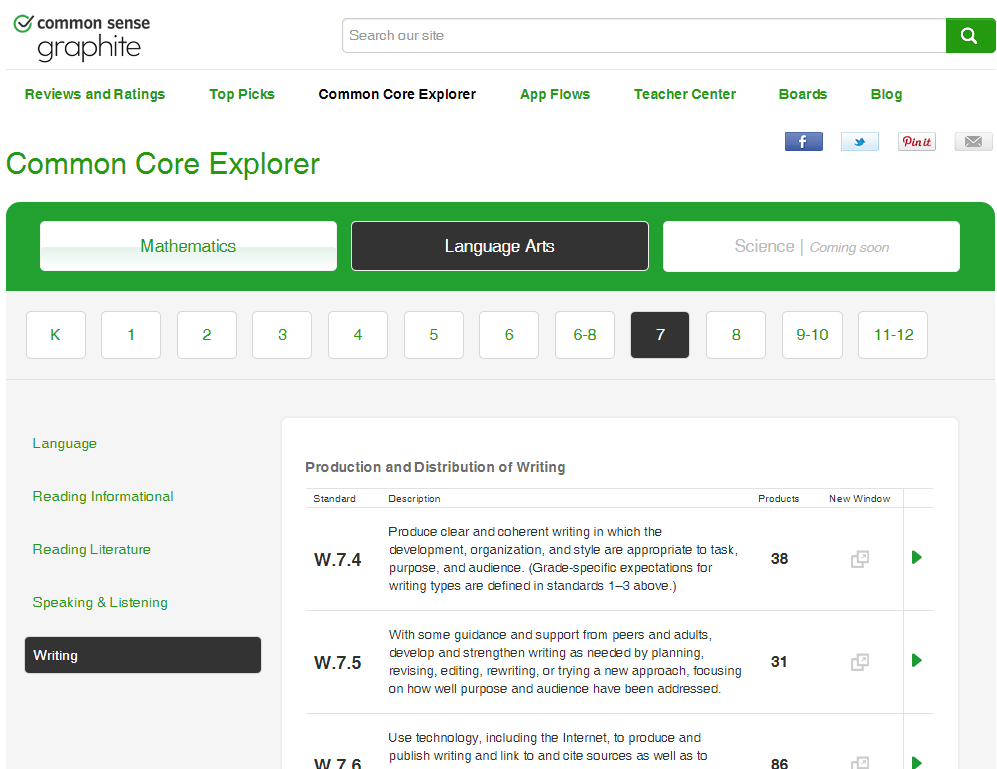Click standard code W.7.5
This screenshot has height=769, width=997.
pos(338,663)
